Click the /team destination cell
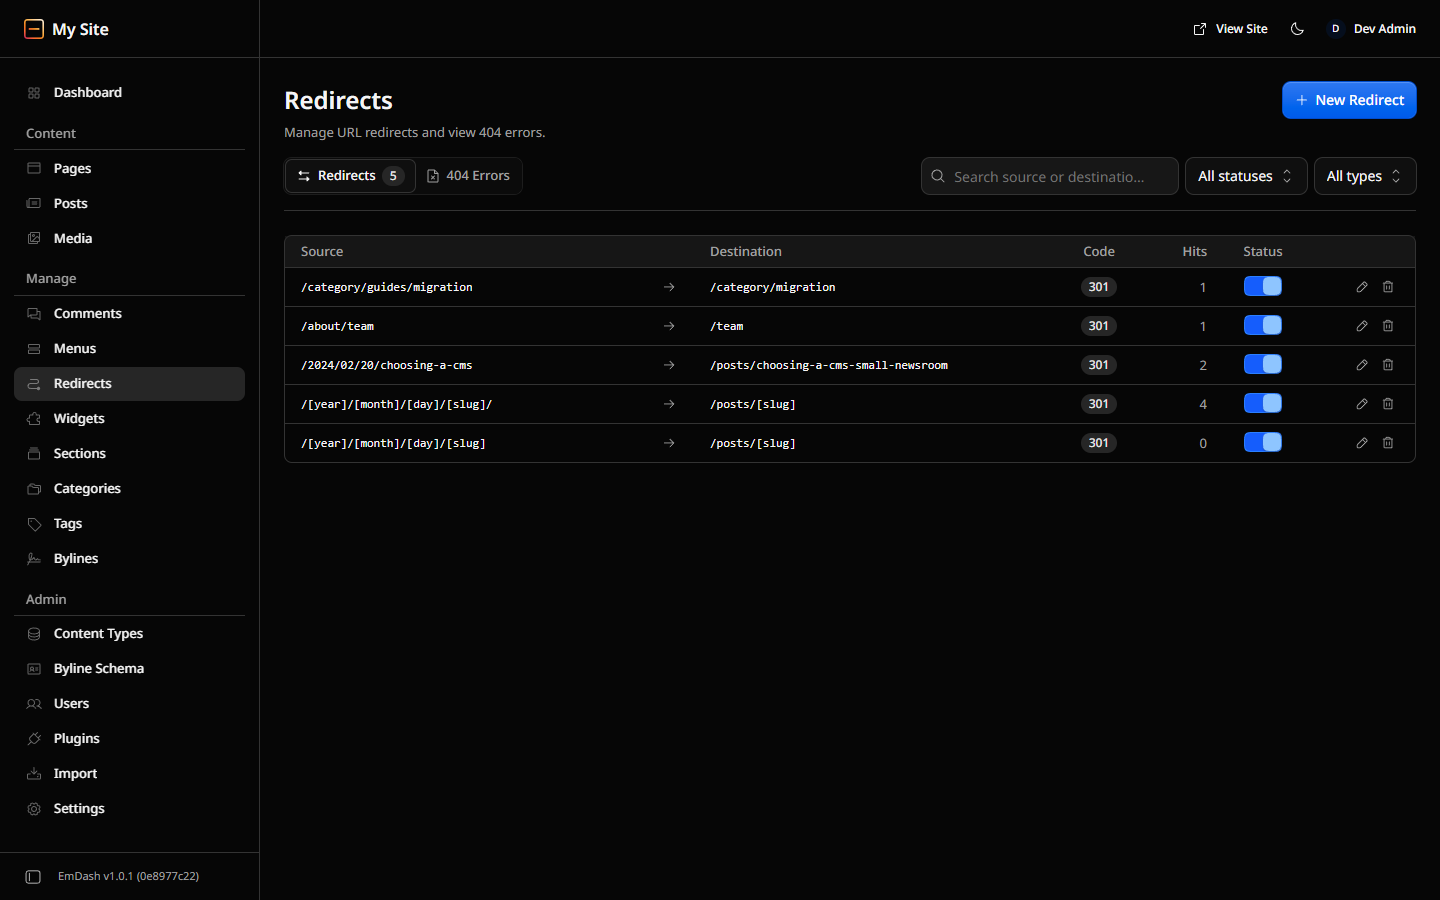 (x=727, y=326)
